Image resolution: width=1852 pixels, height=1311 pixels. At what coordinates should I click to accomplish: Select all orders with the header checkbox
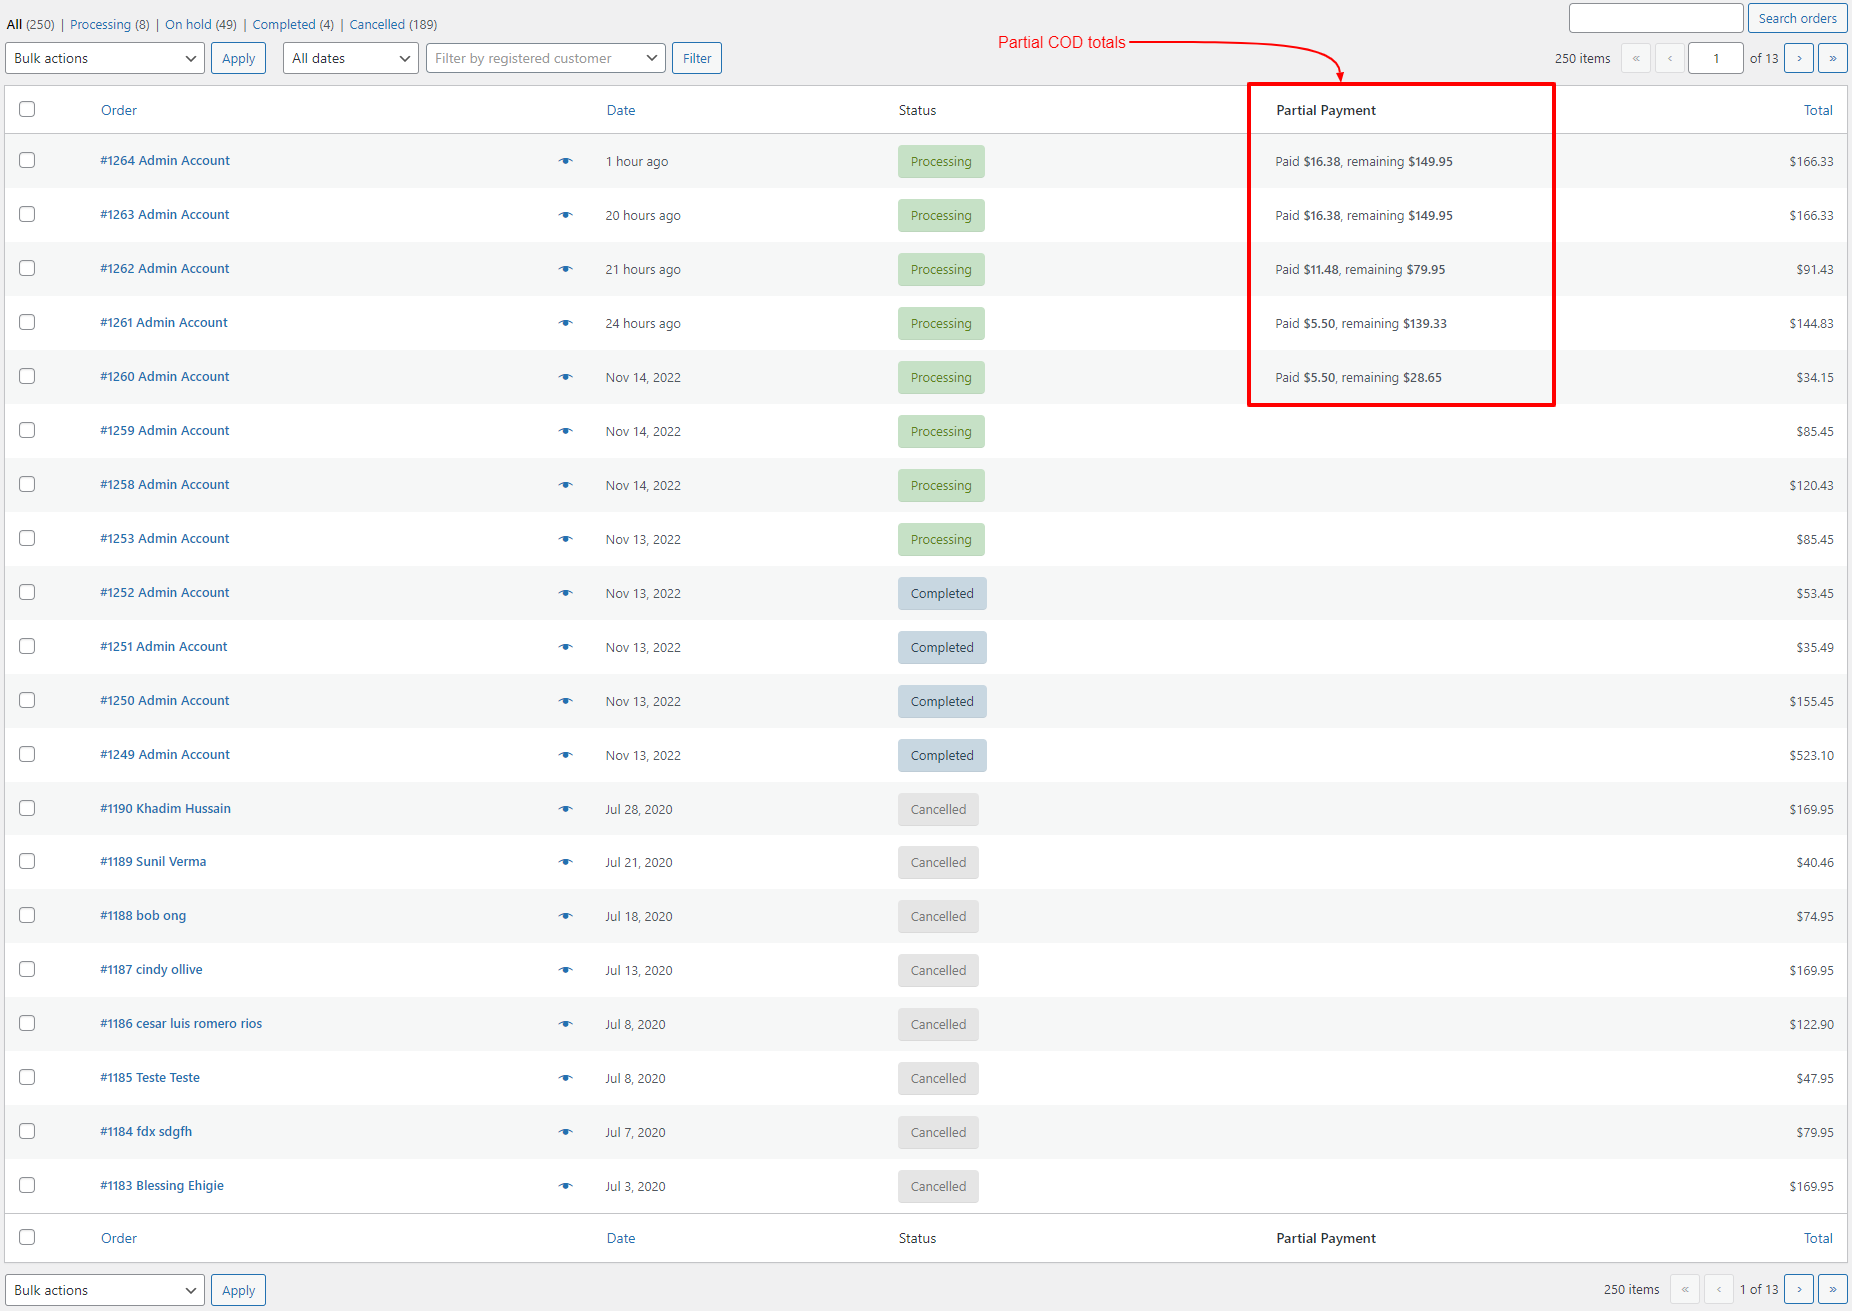coord(27,109)
